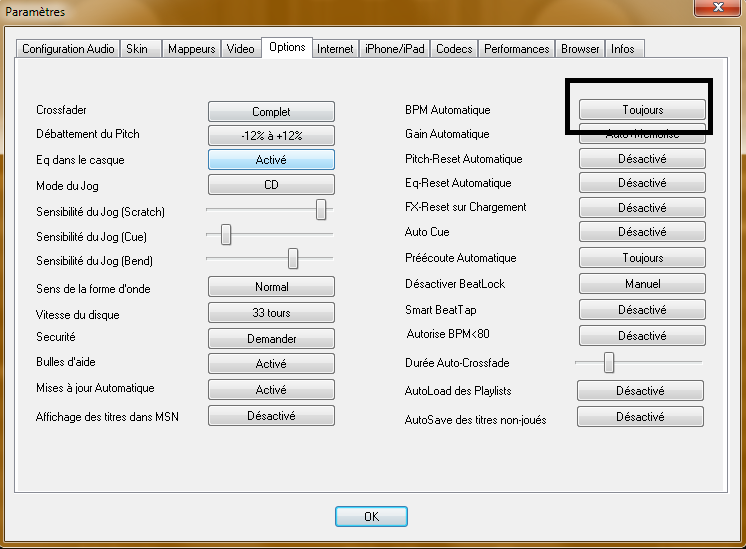The width and height of the screenshot is (746, 549).
Task: Toggle Bulles d'aide setting
Action: [271, 364]
